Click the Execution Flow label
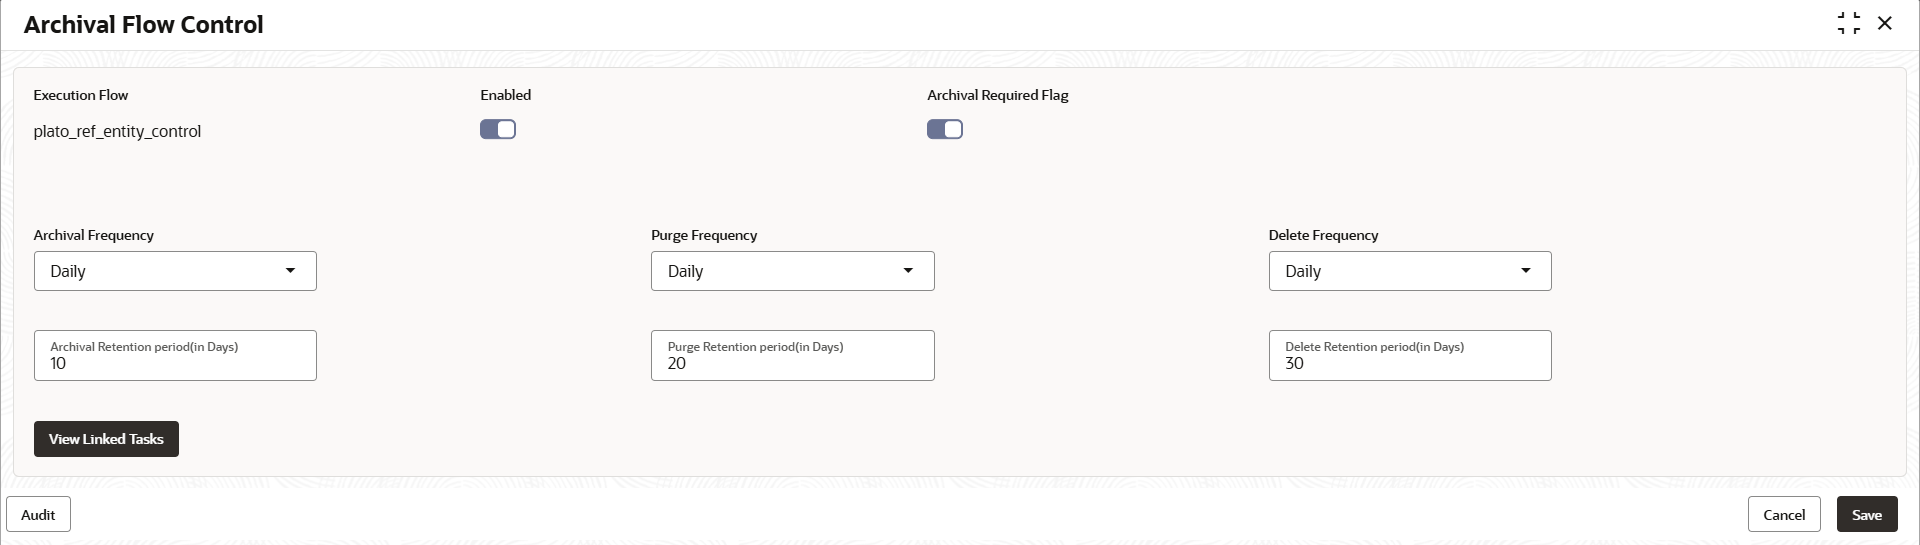The width and height of the screenshot is (1920, 545). click(x=81, y=95)
